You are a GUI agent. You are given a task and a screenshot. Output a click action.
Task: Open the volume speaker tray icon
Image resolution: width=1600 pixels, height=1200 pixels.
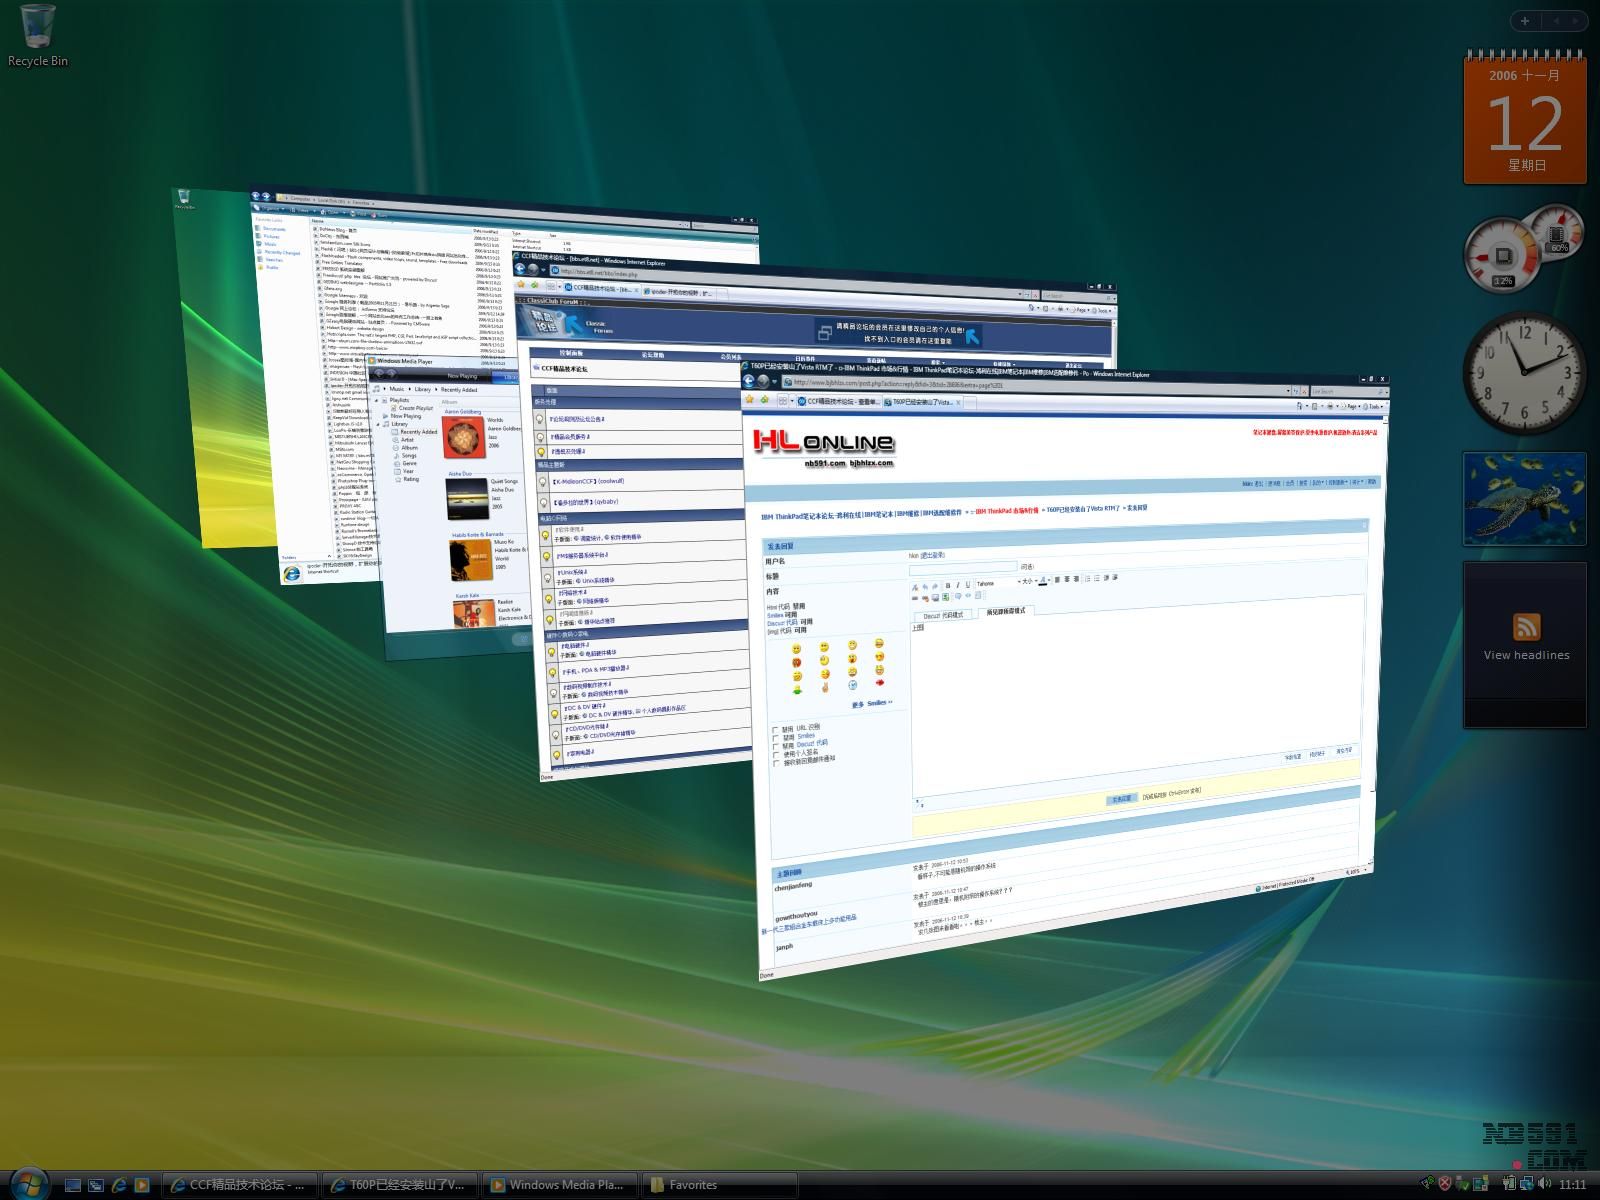(x=1543, y=1184)
